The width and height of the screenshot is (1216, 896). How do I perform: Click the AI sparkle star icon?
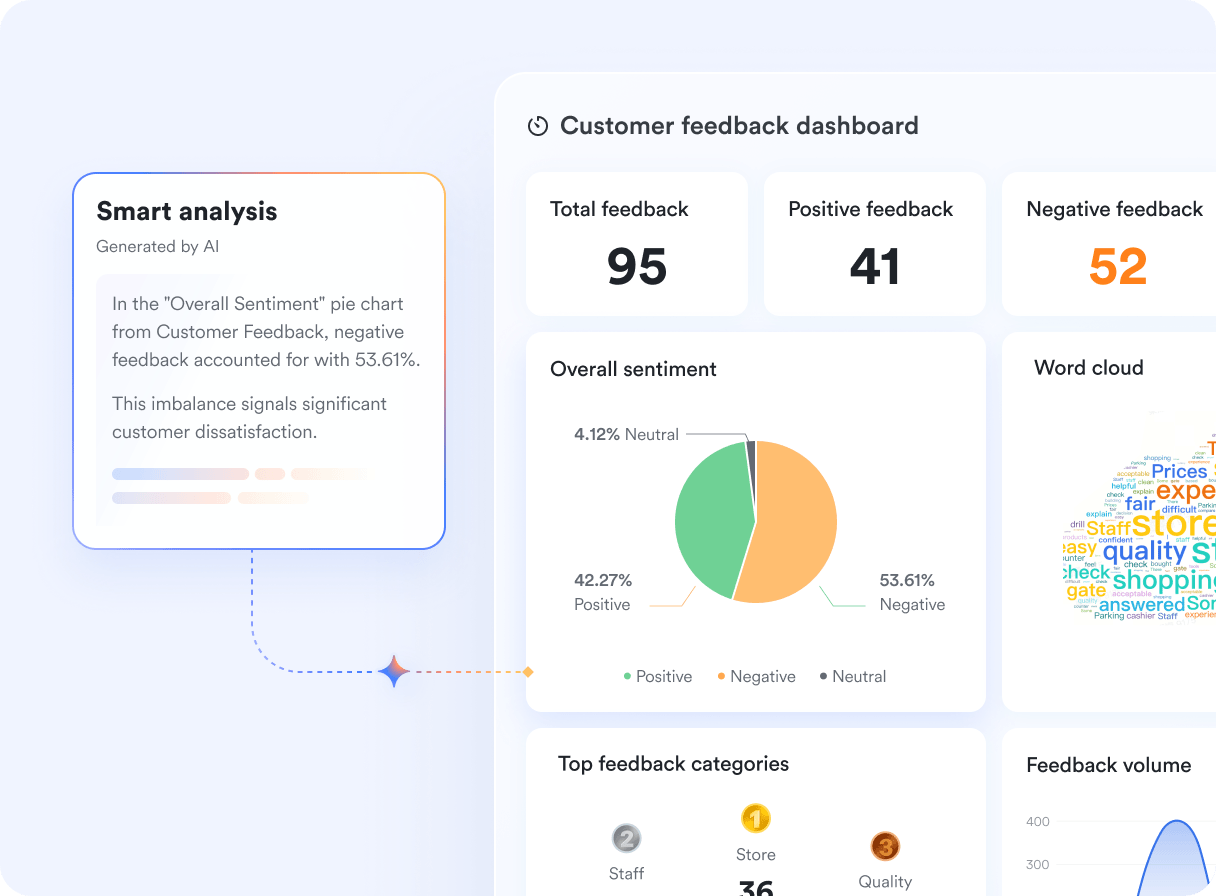click(x=394, y=672)
